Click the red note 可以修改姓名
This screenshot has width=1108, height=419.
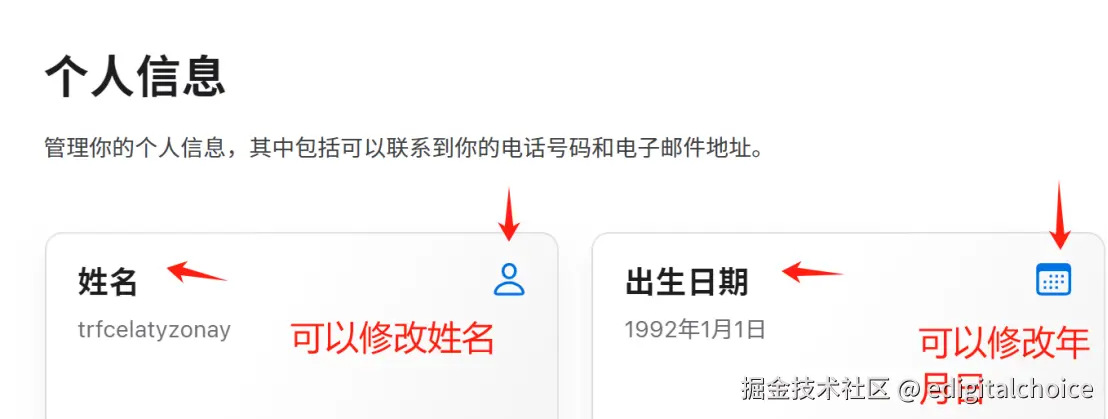393,339
